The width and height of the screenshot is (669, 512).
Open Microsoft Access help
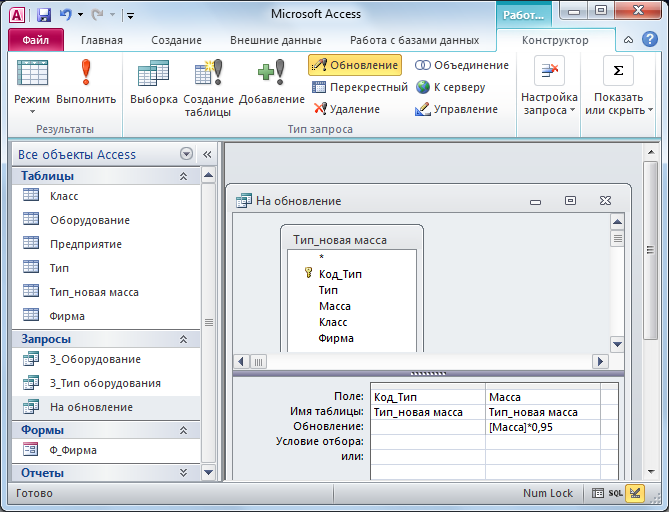(x=650, y=39)
